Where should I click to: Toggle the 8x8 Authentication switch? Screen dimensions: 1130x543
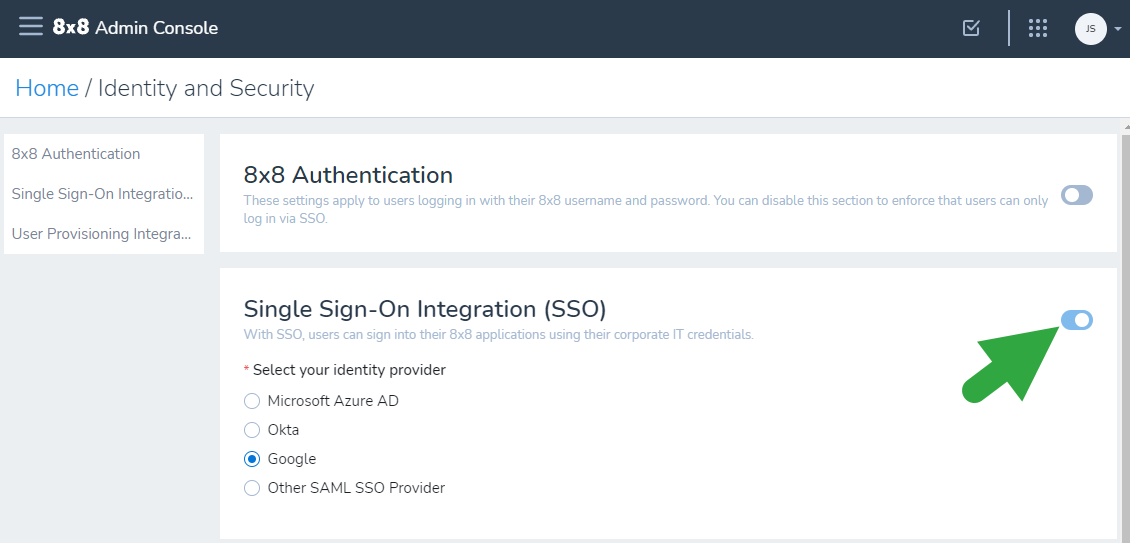click(1077, 195)
